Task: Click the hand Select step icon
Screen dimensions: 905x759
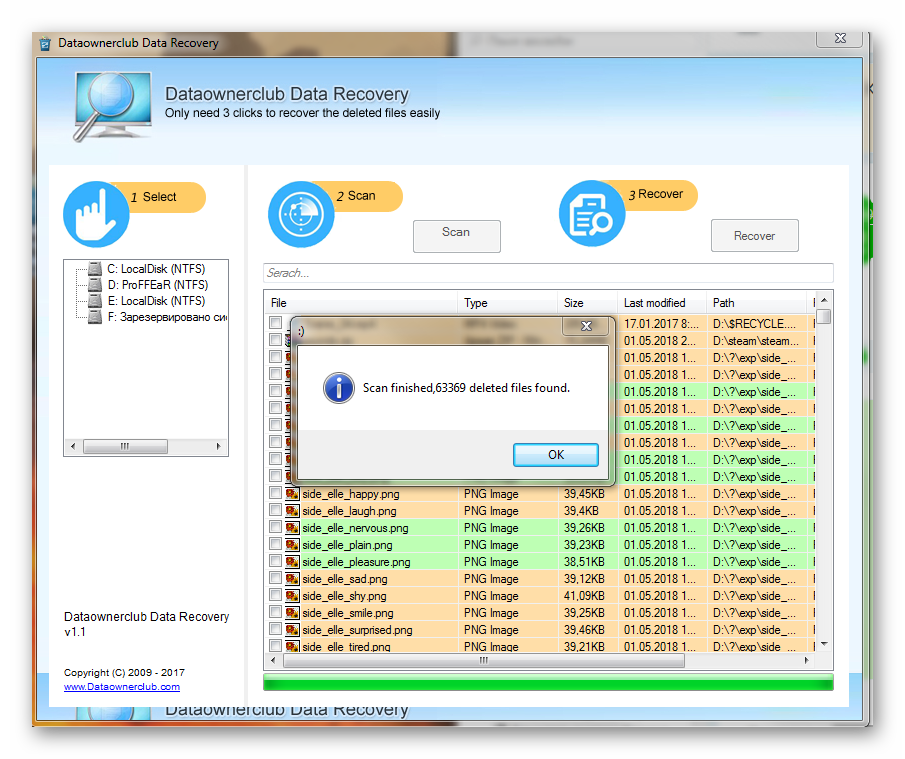Action: (x=96, y=214)
